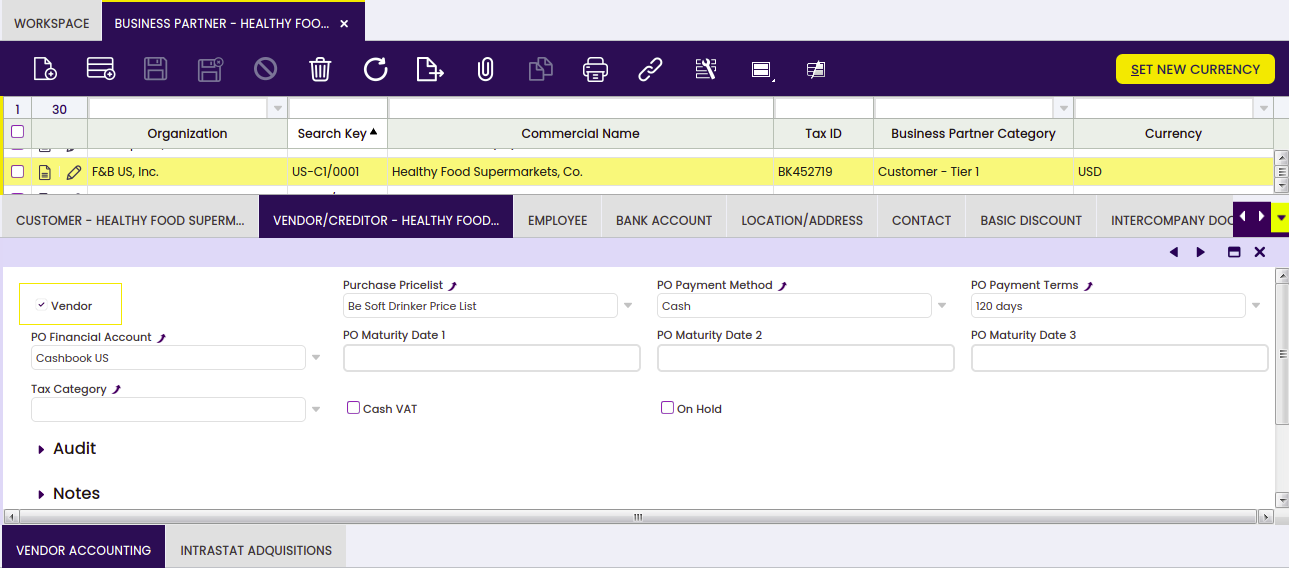Delete the selected record with trash icon

320,69
